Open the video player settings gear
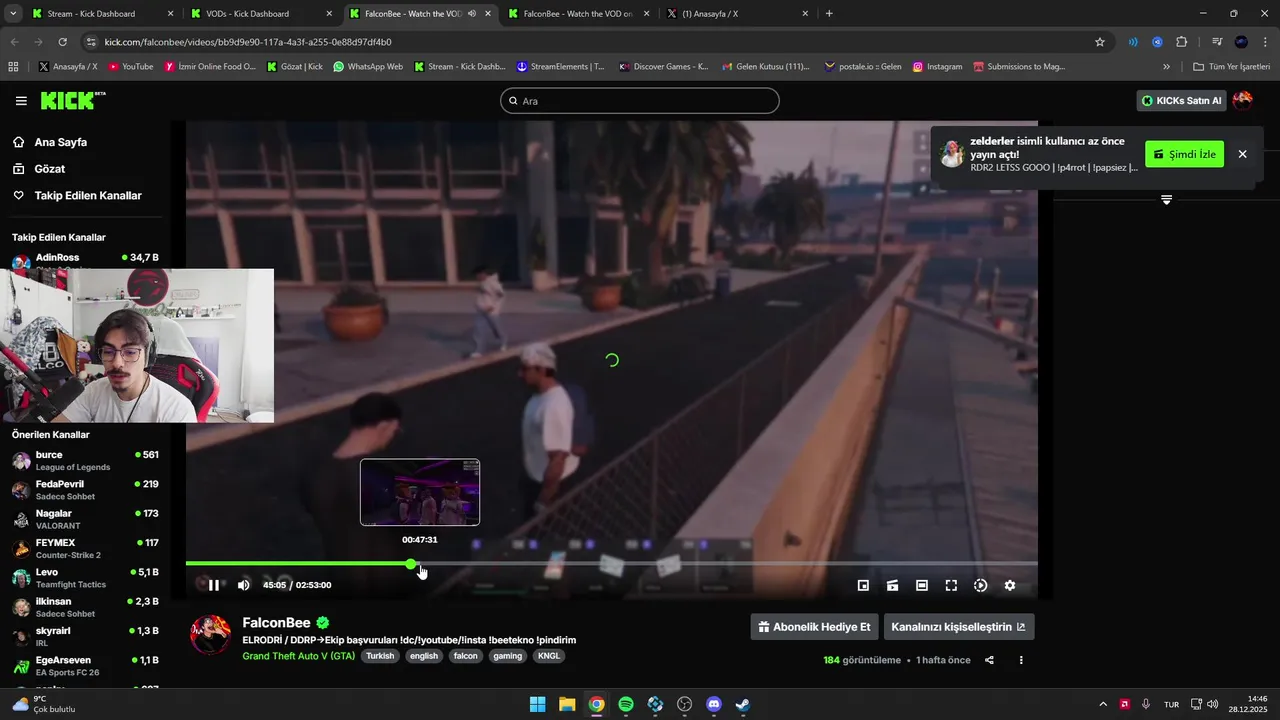Screen dimensions: 1280x720 pyautogui.click(x=1010, y=585)
